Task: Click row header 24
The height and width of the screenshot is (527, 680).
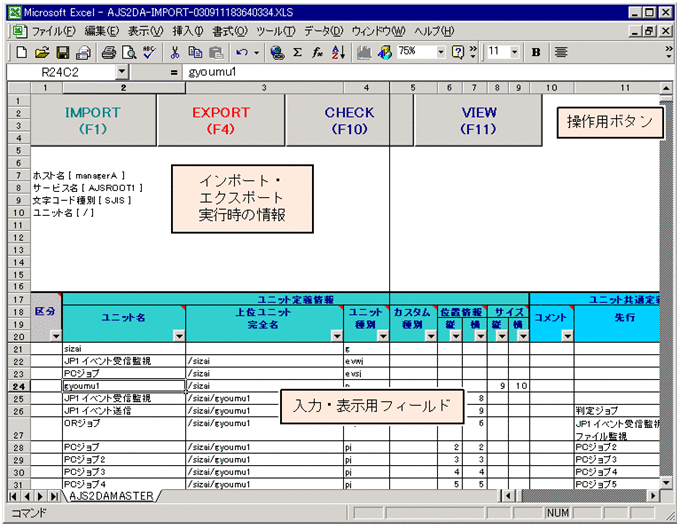Action: (x=19, y=386)
